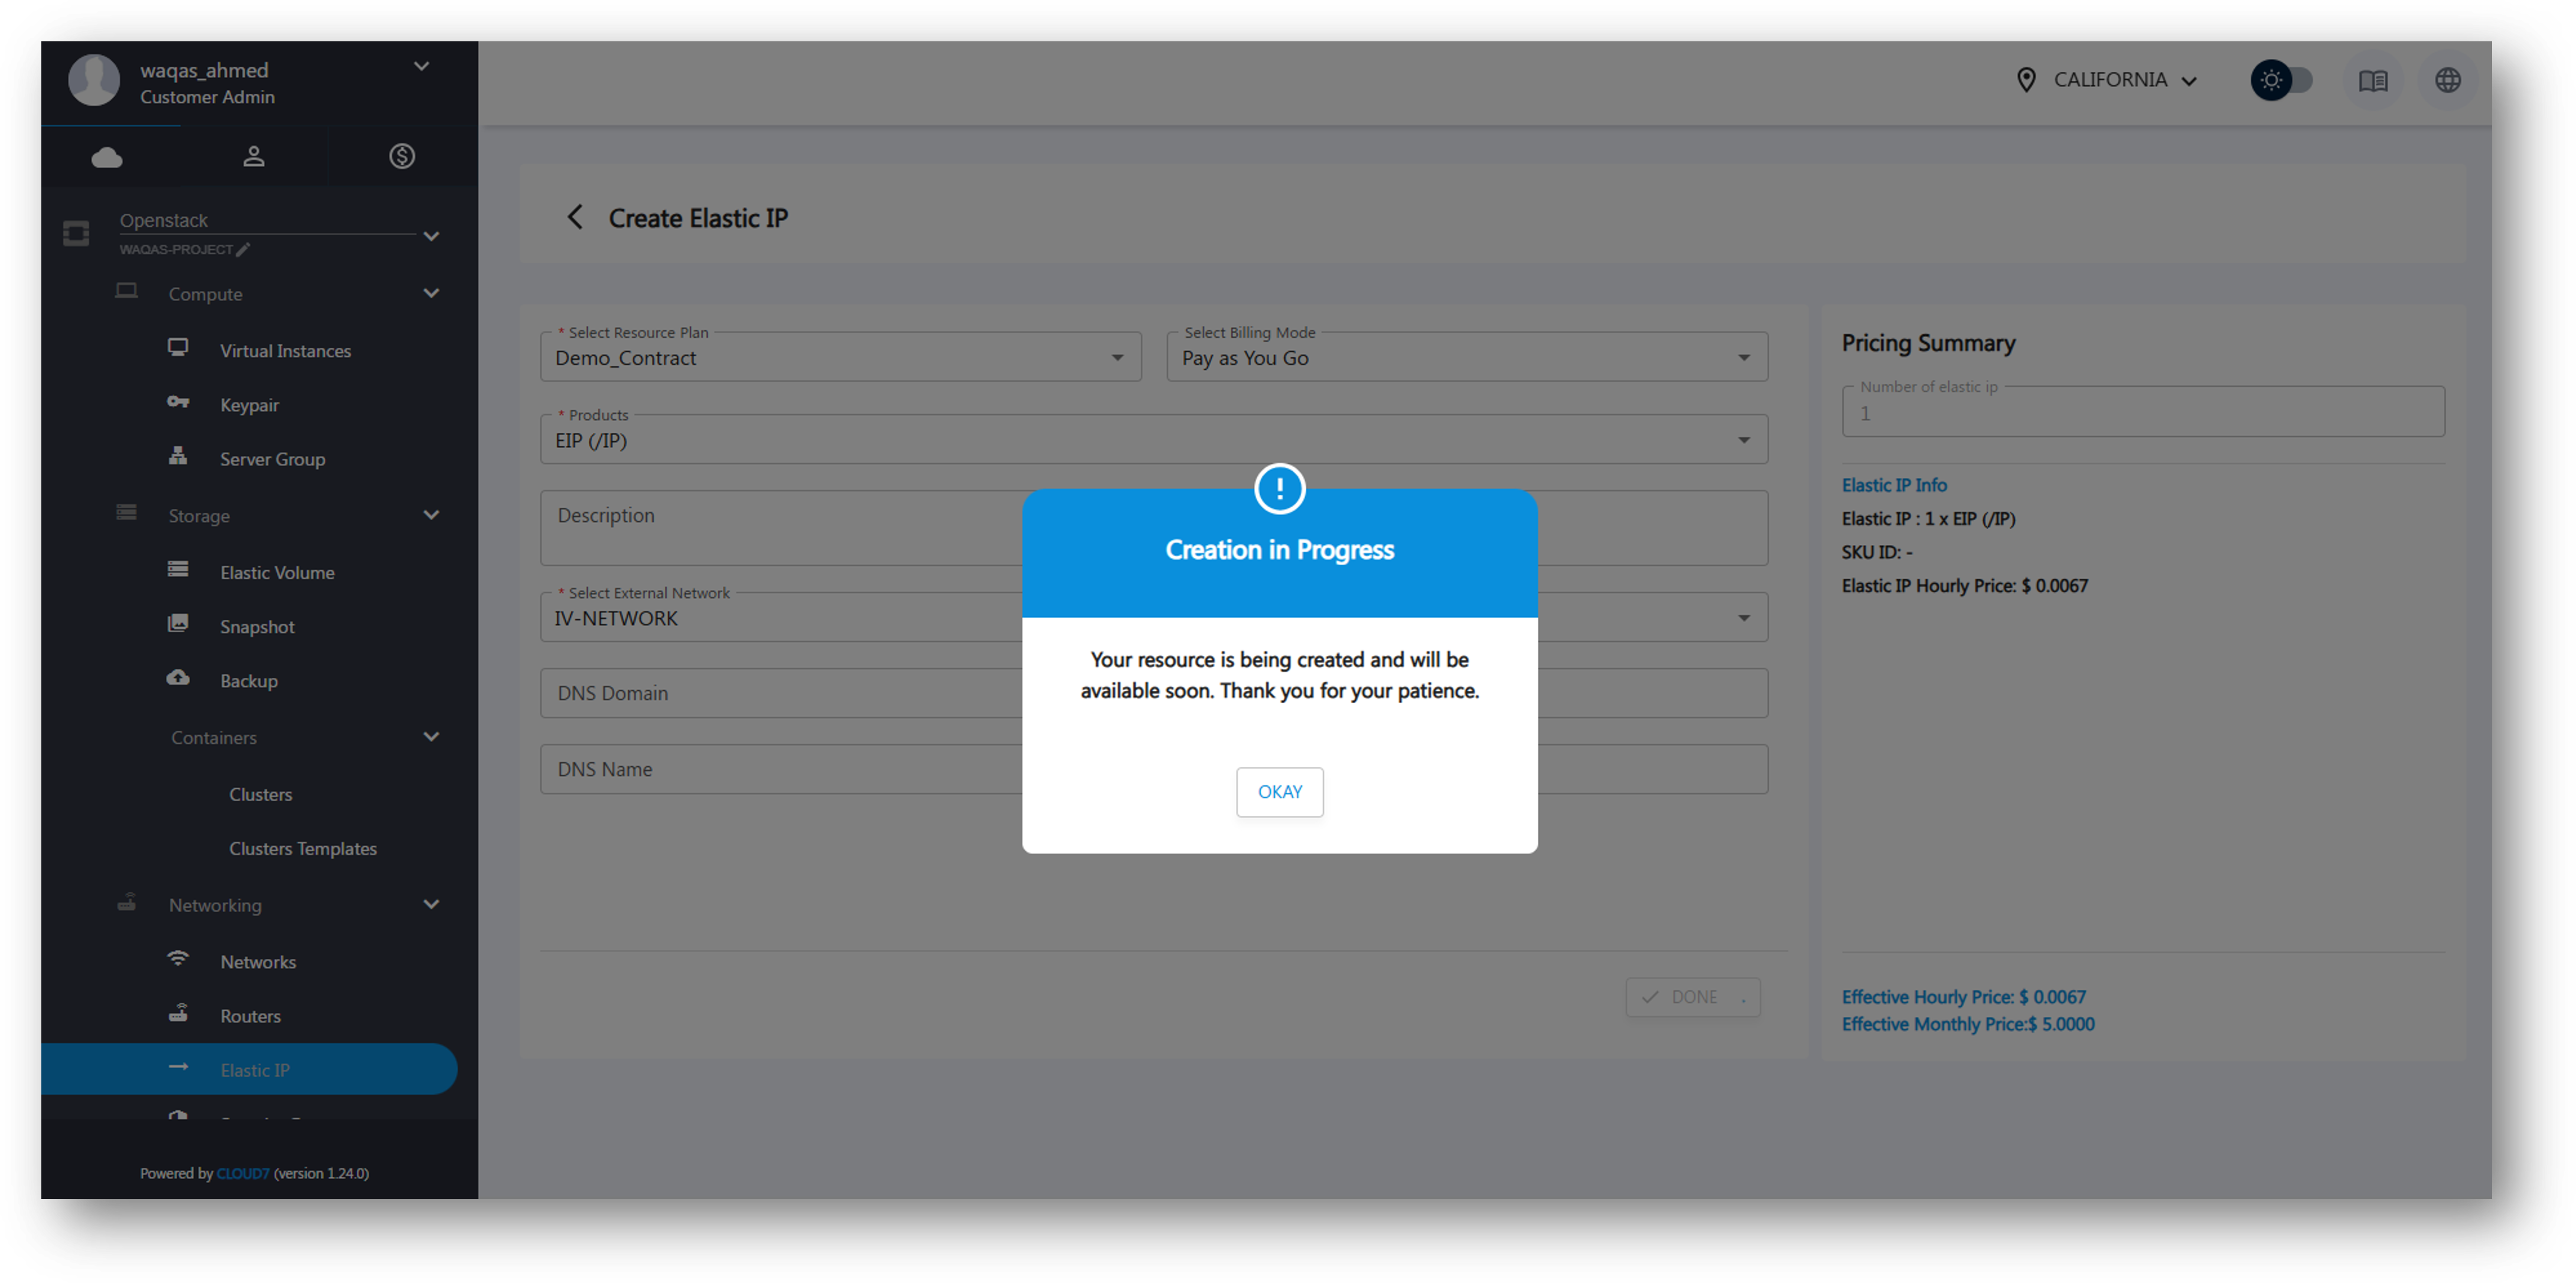
Task: Open the user account icon tab
Action: 254,157
